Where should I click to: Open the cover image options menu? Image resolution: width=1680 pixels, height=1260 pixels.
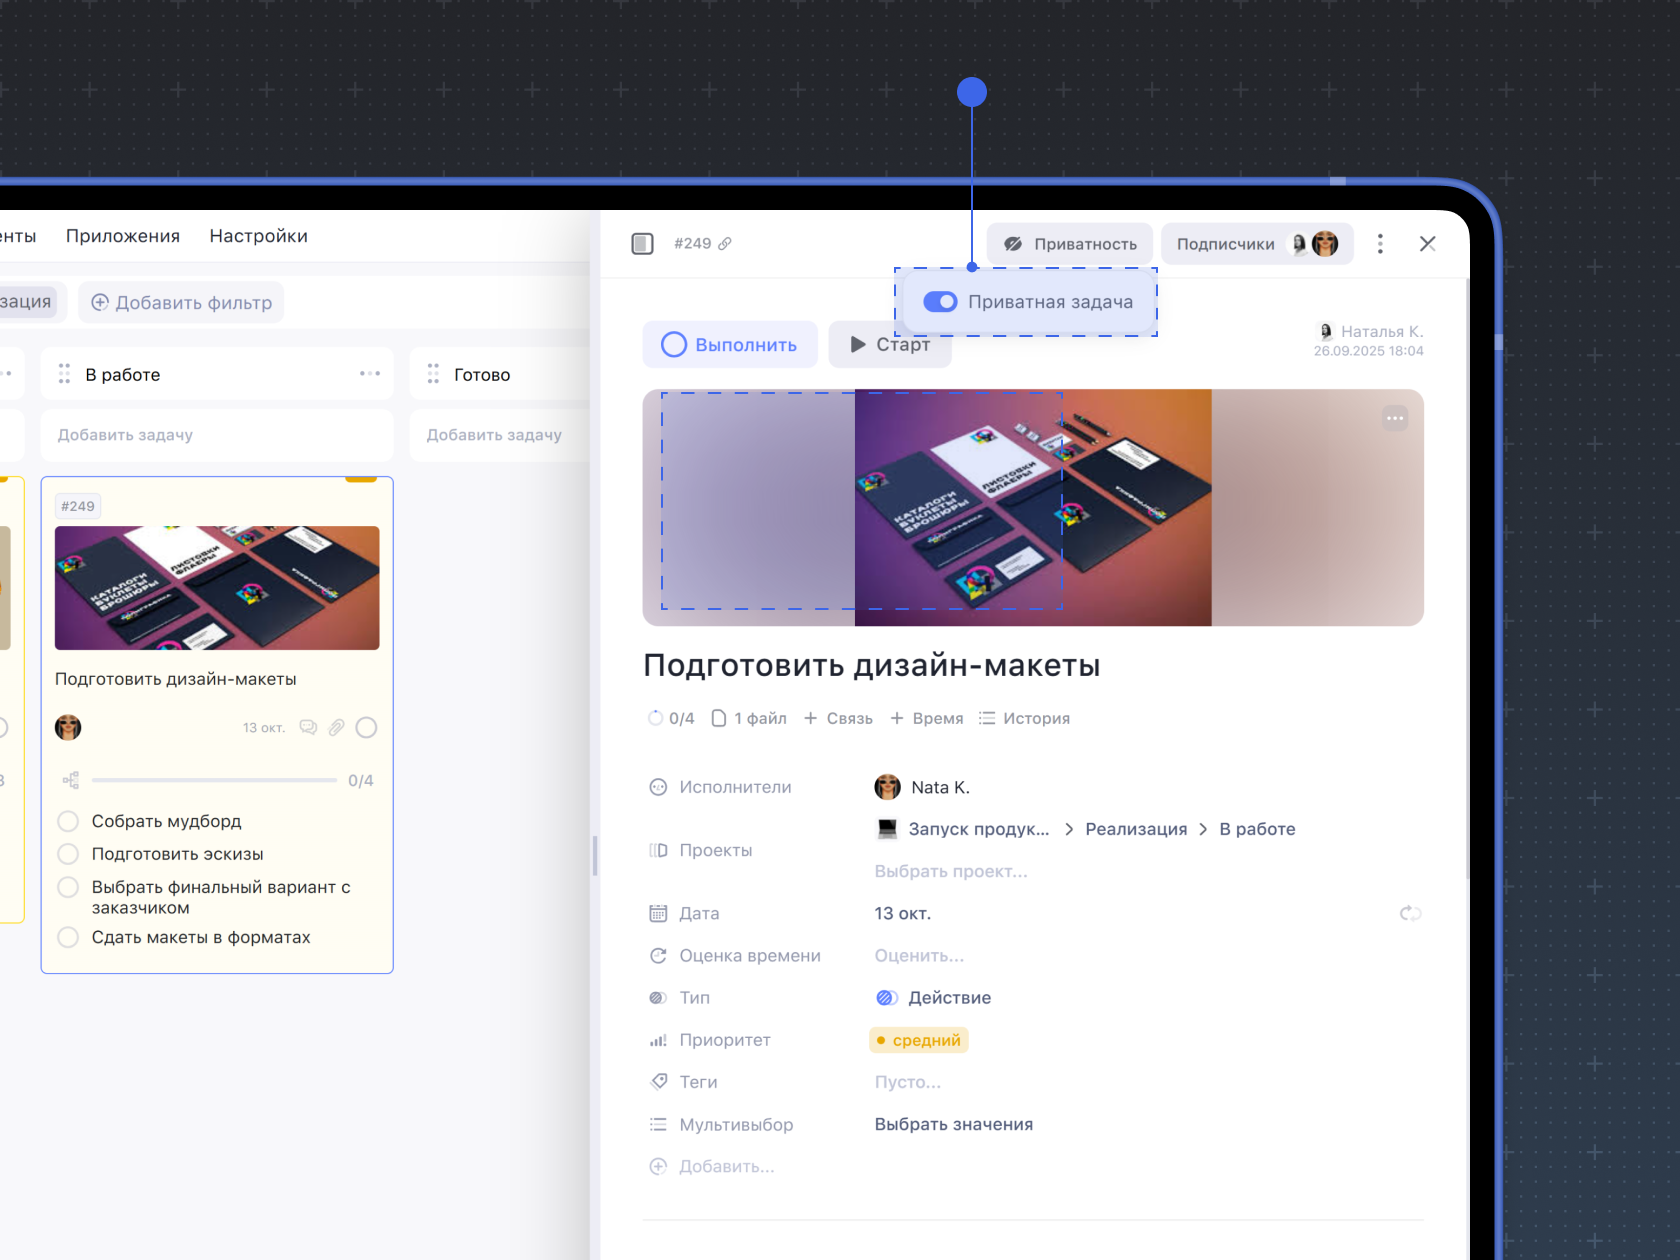coord(1395,418)
